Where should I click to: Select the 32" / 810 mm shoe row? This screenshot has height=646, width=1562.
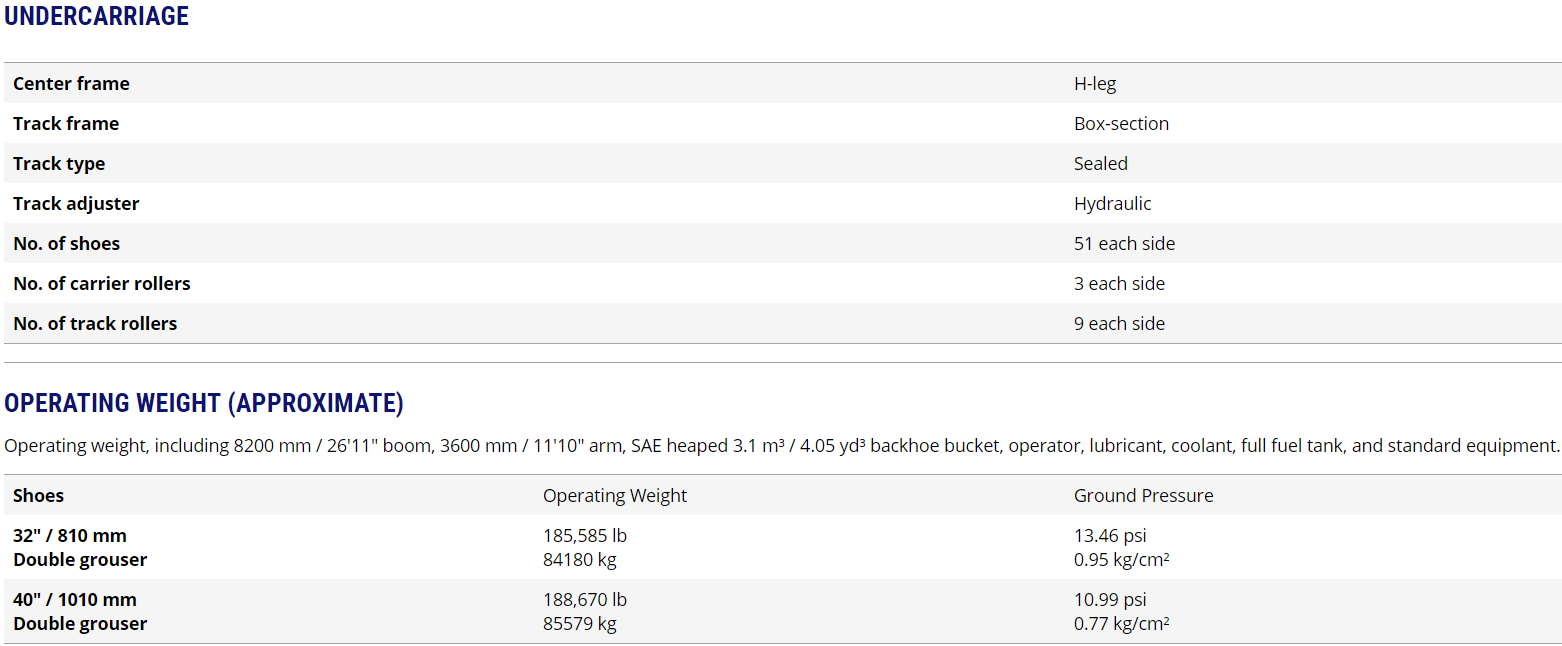tap(70, 536)
